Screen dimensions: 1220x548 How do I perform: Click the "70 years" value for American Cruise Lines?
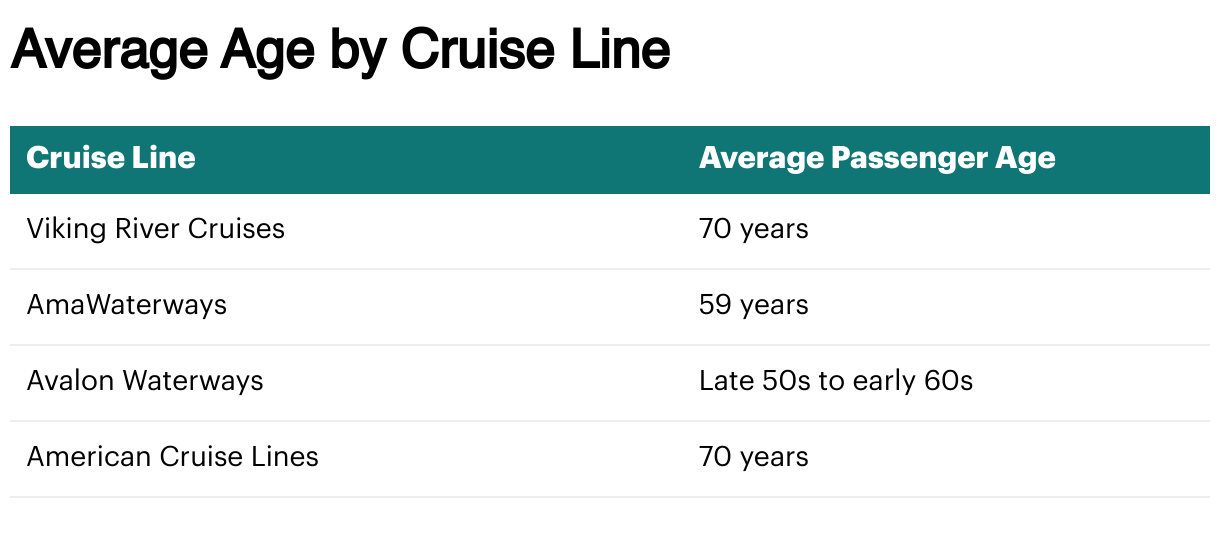754,457
